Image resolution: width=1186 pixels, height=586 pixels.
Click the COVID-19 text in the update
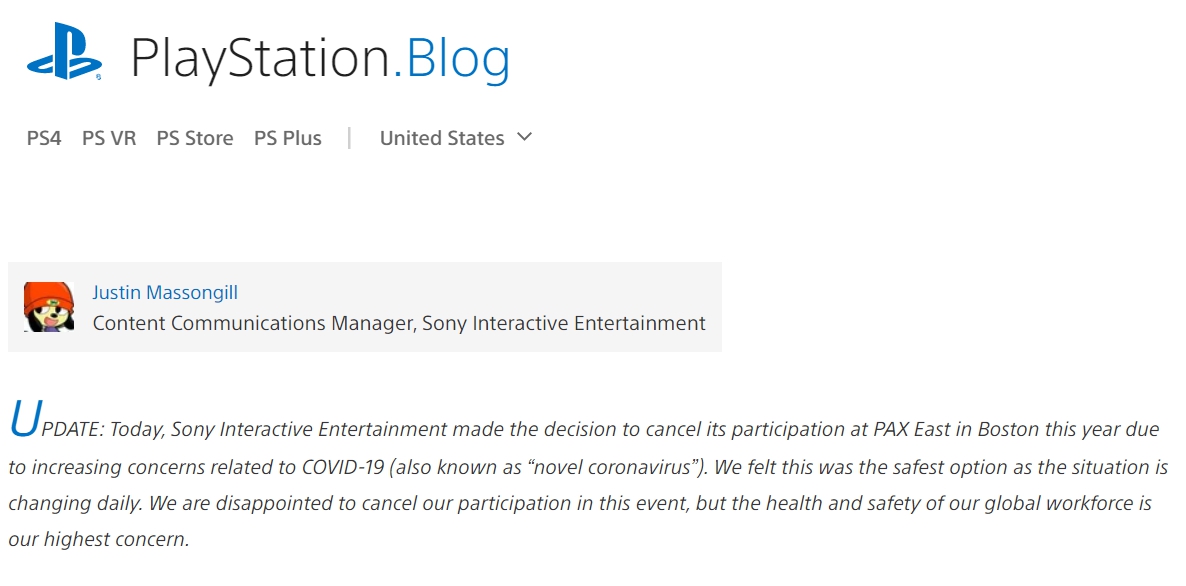click(x=343, y=467)
